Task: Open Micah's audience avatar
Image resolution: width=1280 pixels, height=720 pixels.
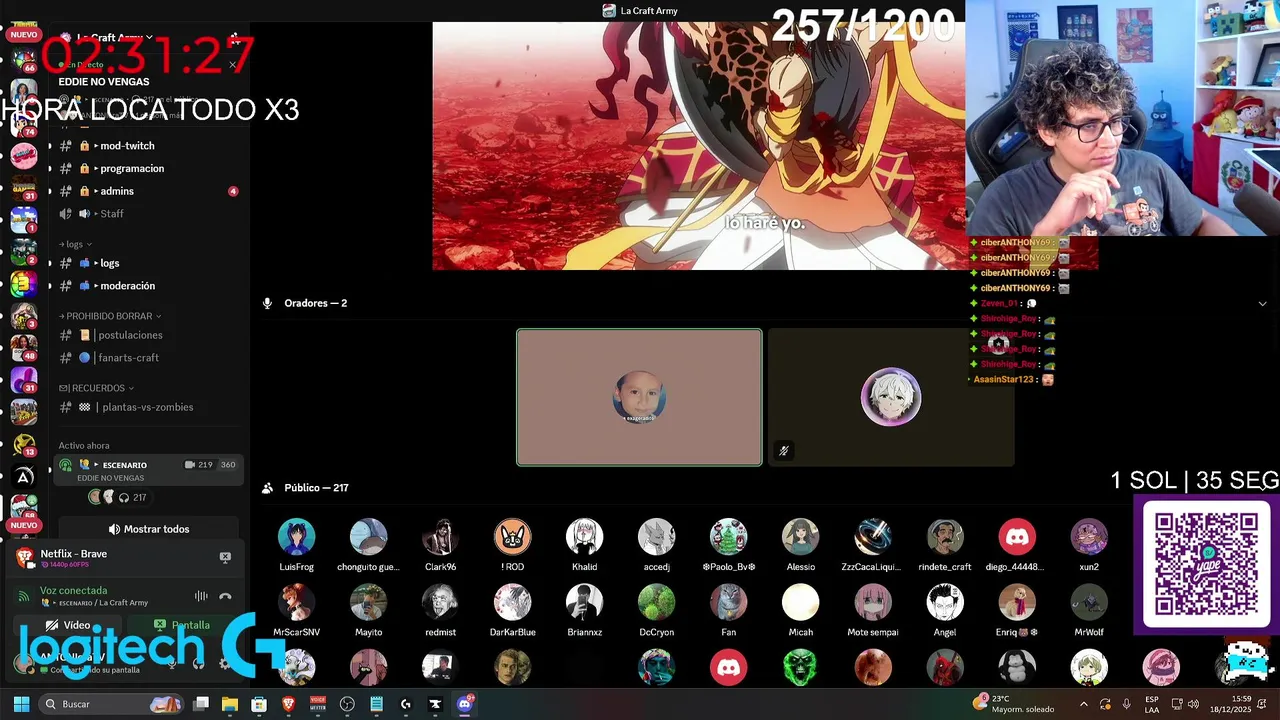Action: [x=800, y=603]
